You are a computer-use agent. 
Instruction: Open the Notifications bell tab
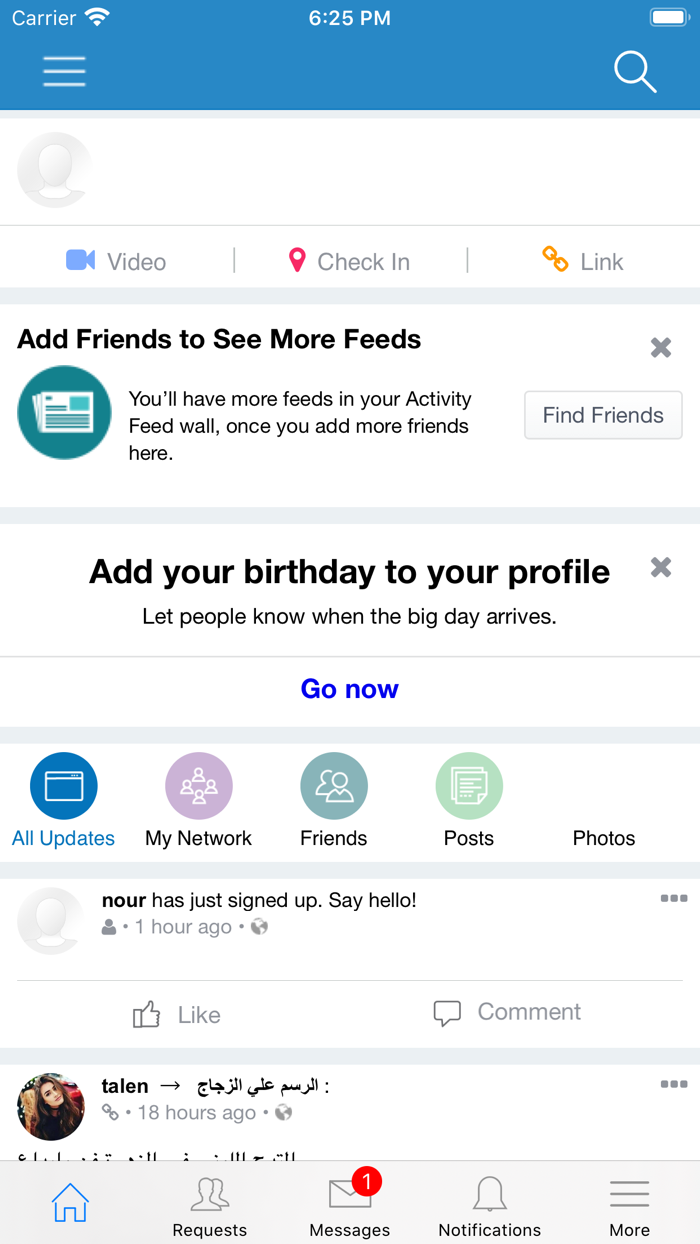[490, 1205]
